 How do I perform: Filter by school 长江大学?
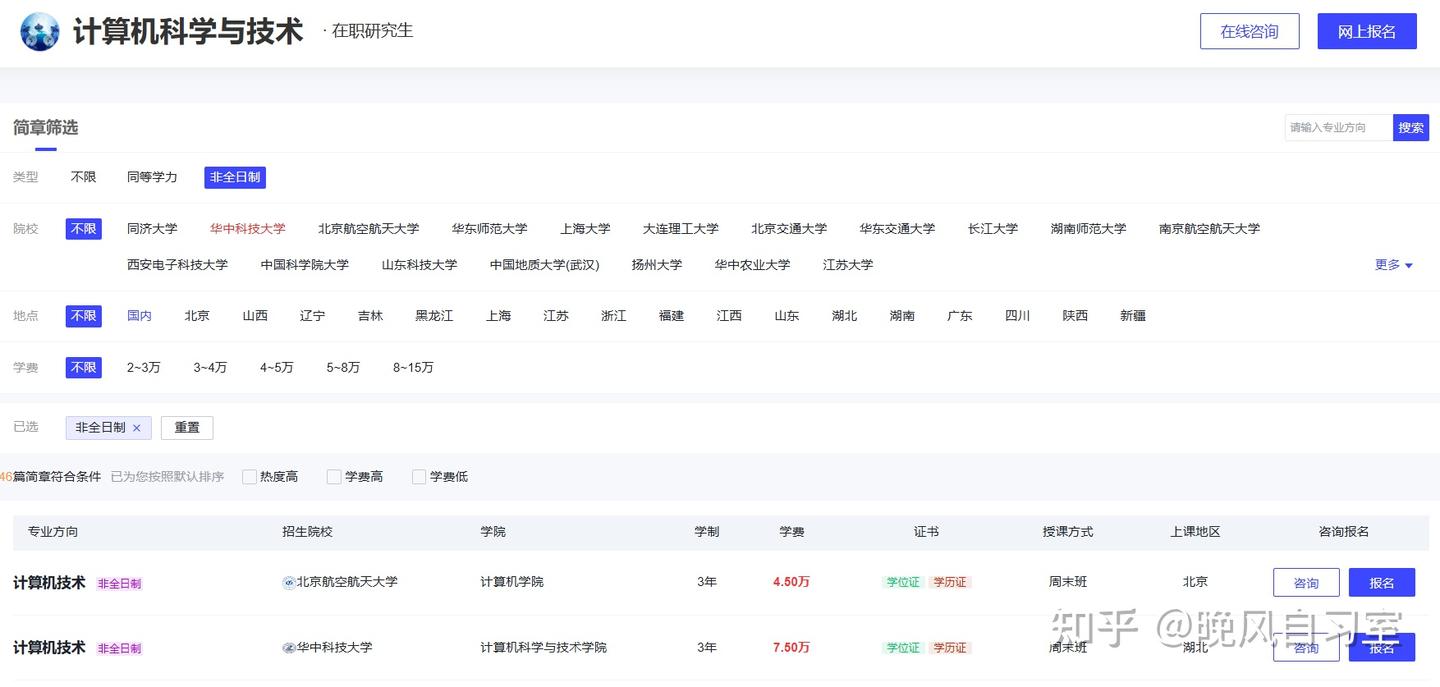tap(993, 229)
